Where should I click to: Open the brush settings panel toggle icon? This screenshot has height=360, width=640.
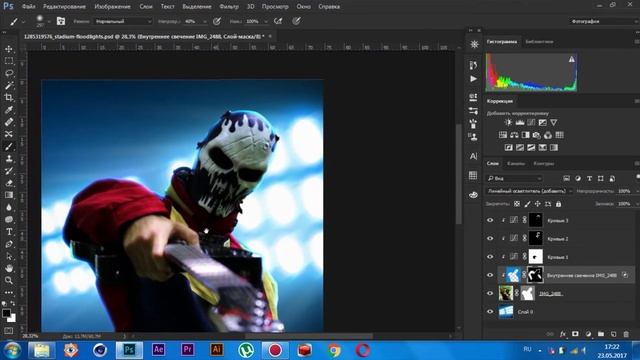[61, 21]
